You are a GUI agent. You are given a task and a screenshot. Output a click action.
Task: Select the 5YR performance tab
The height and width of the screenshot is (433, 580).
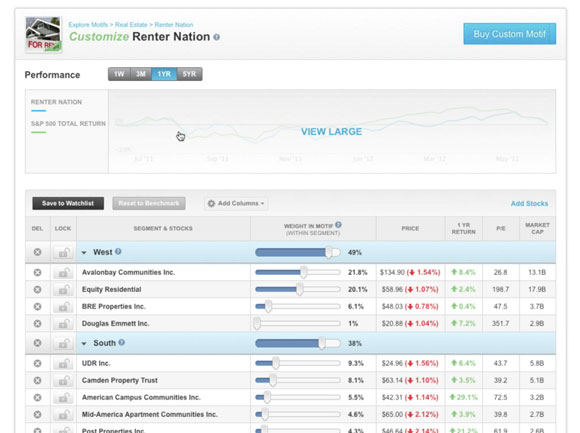189,74
